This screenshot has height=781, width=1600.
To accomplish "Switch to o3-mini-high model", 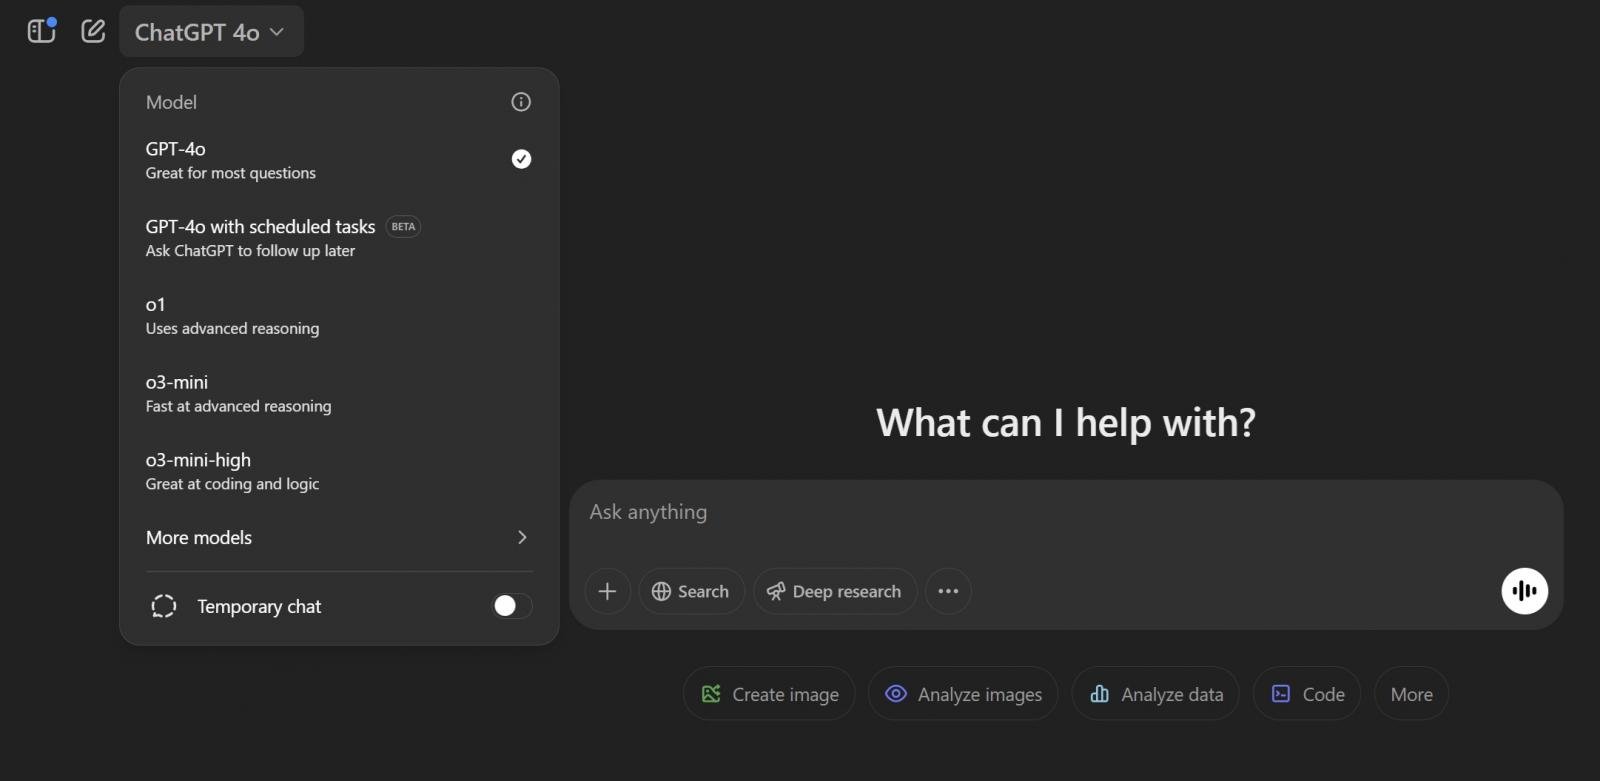I will click(339, 471).
